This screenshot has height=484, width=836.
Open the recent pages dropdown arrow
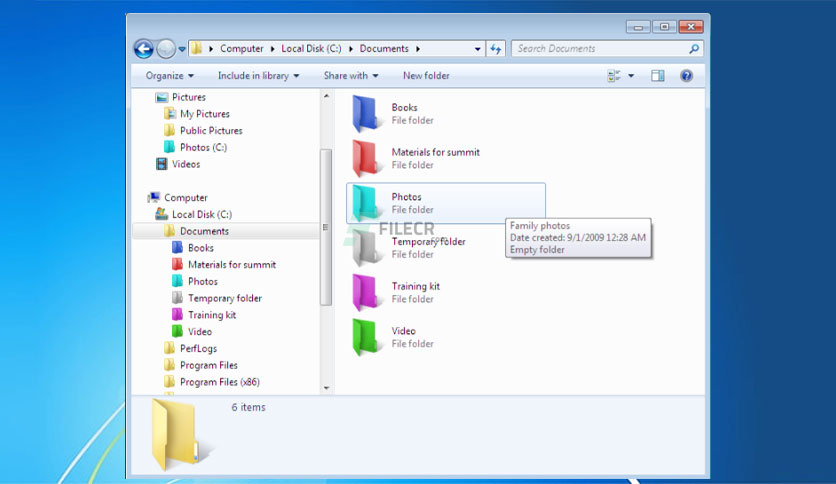[x=182, y=49]
